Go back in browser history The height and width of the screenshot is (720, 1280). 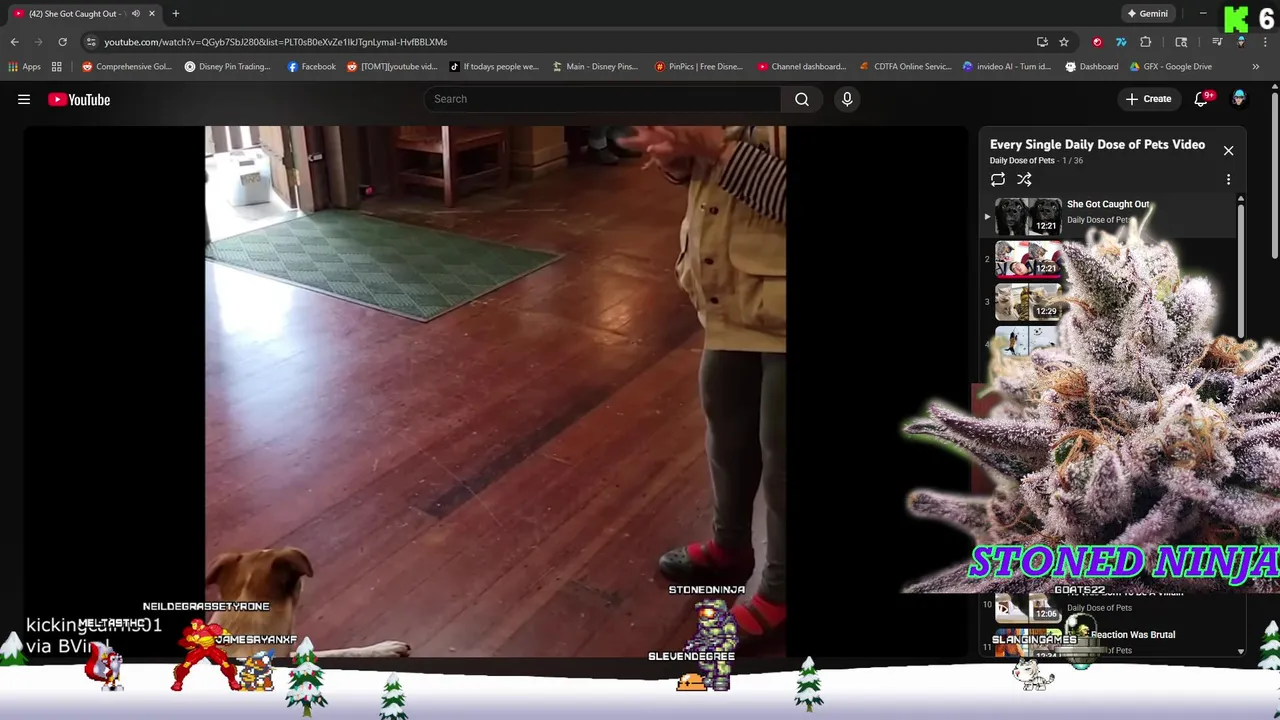coord(14,42)
